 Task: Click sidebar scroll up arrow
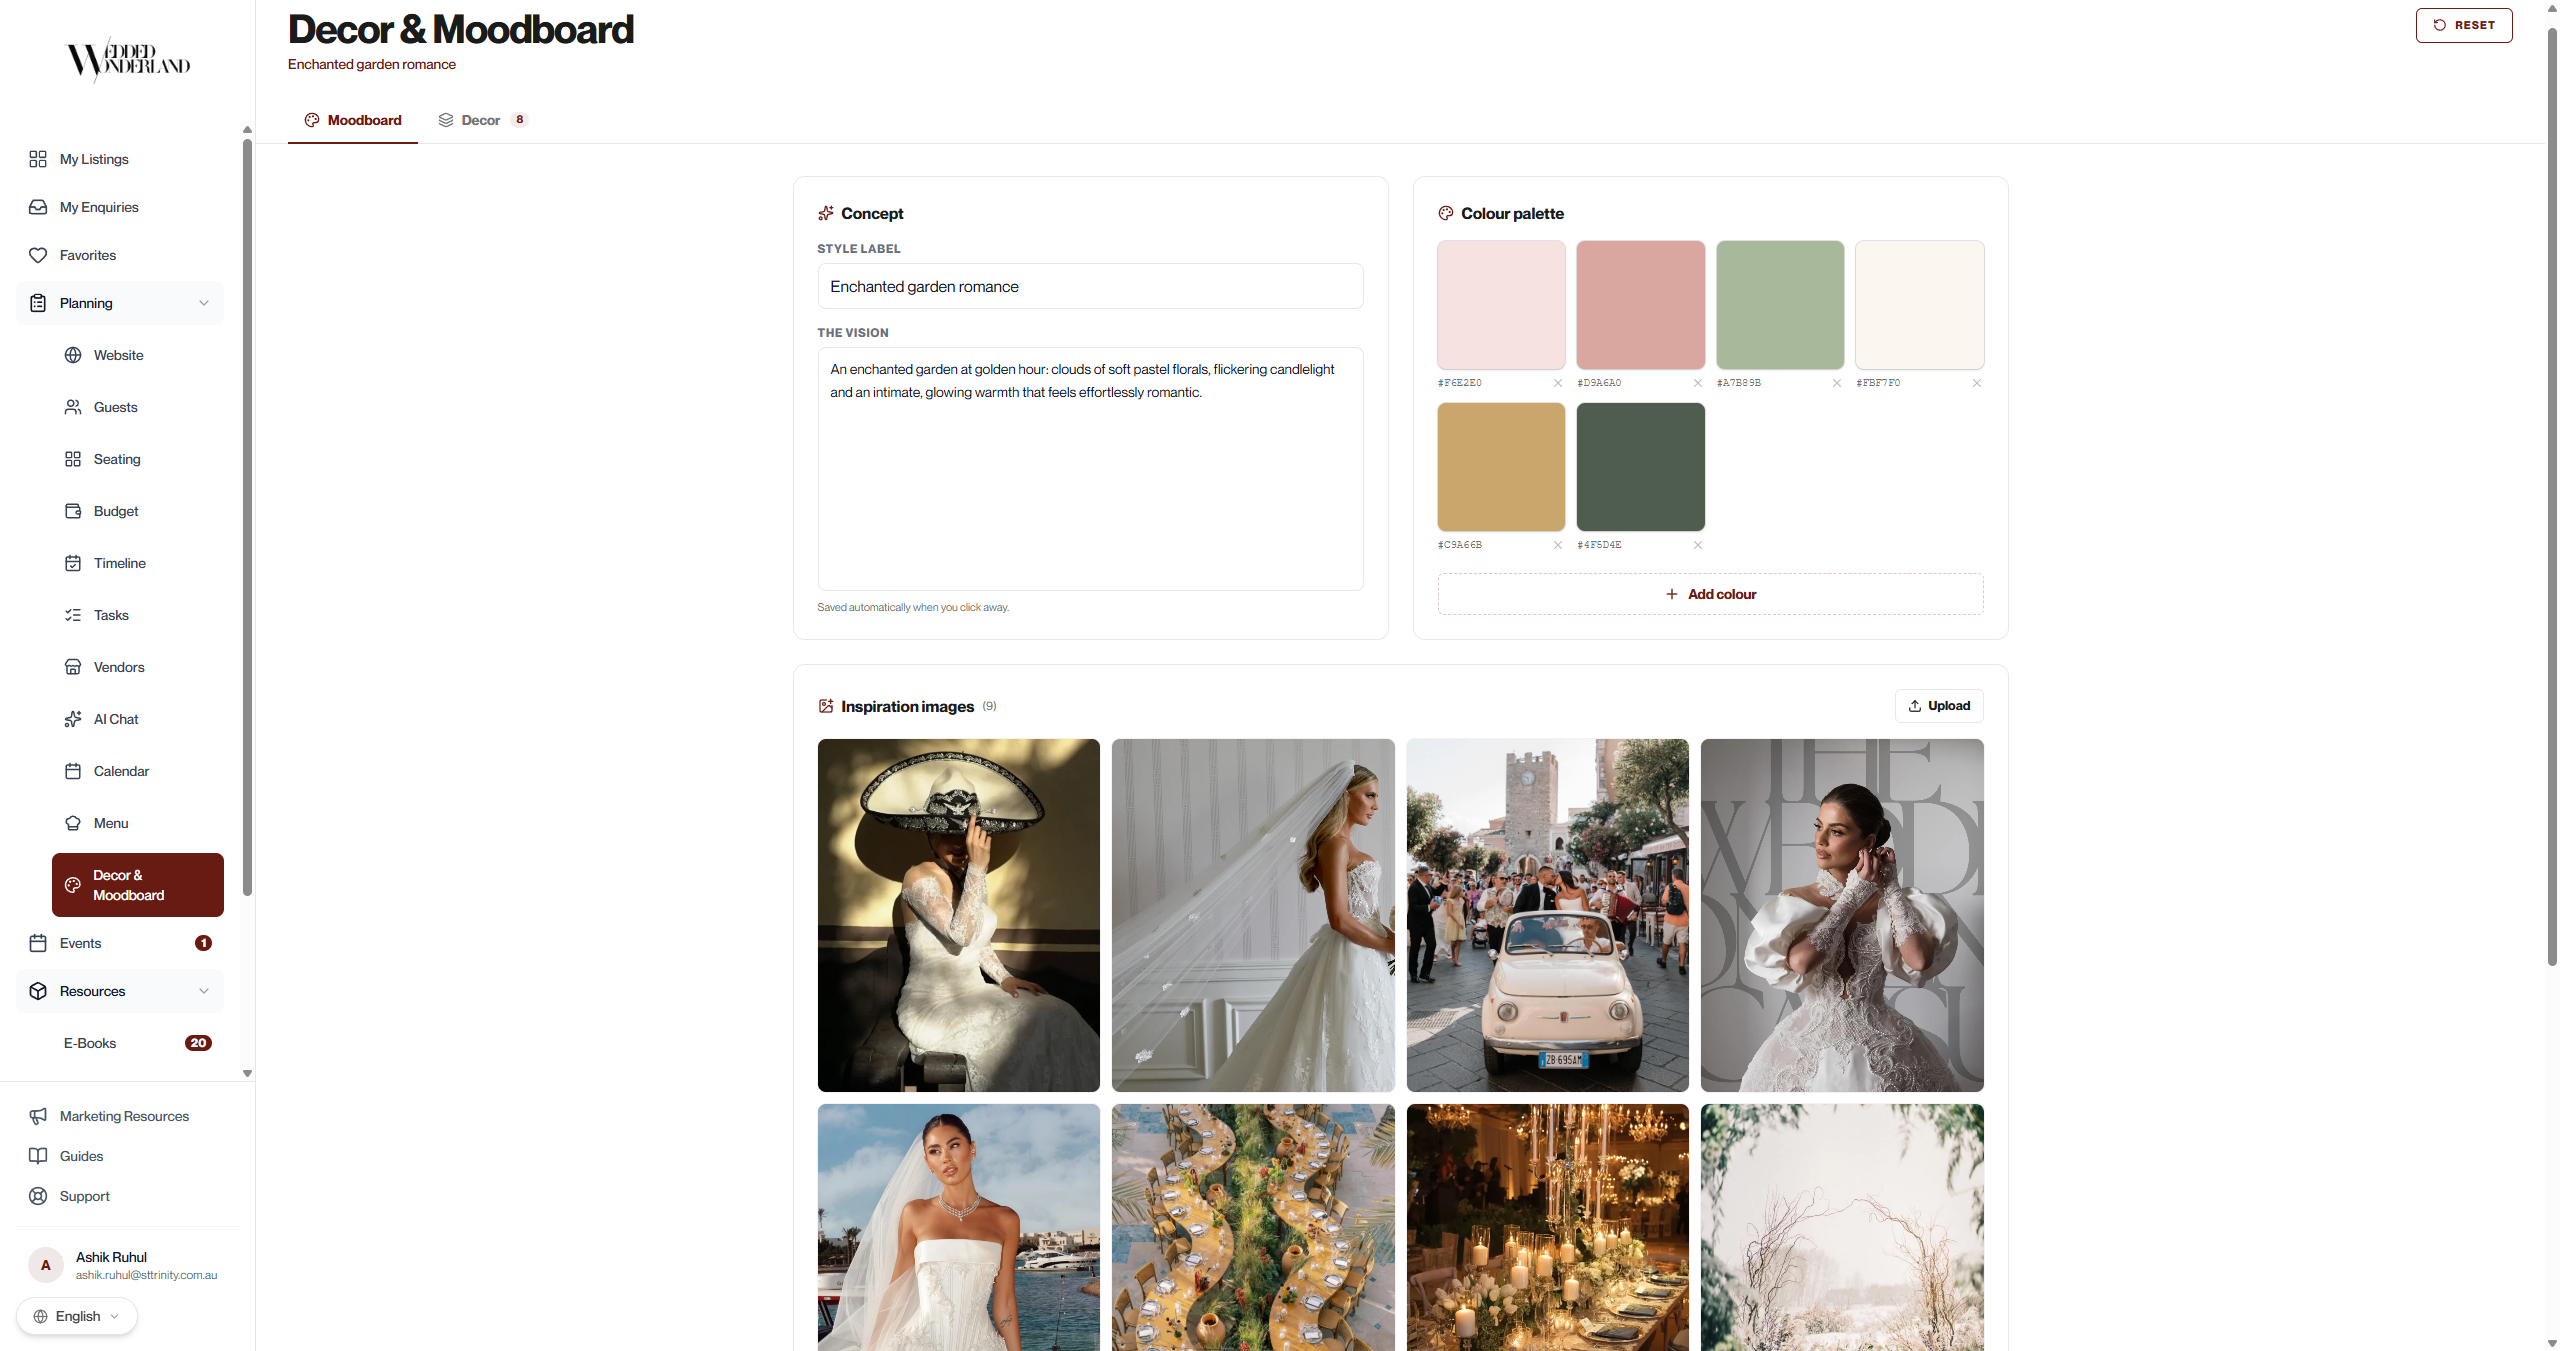click(247, 130)
